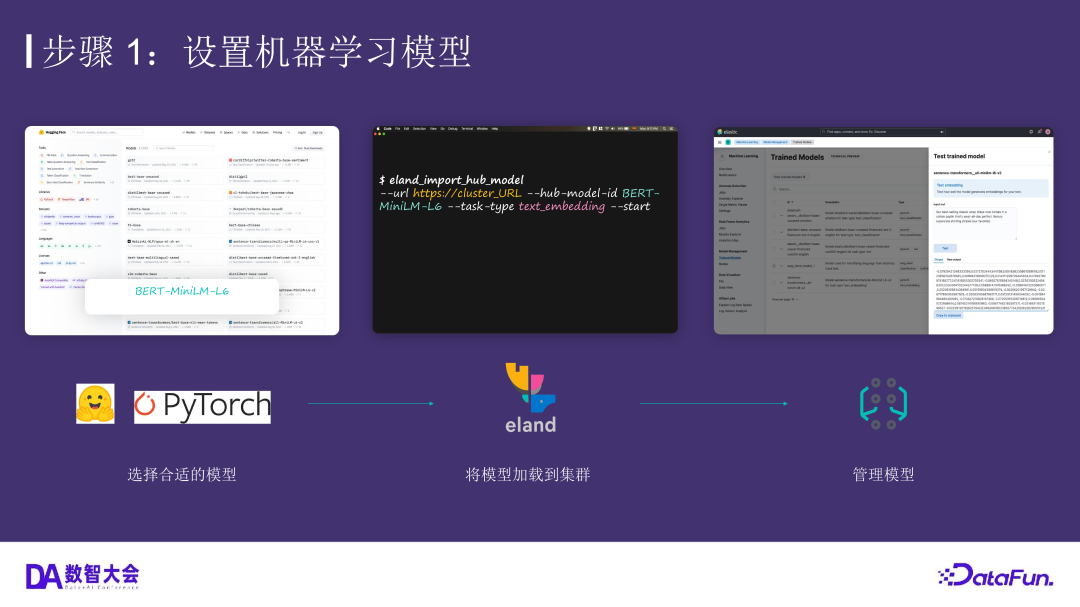Expand the sentence-transformers model row

point(781,285)
